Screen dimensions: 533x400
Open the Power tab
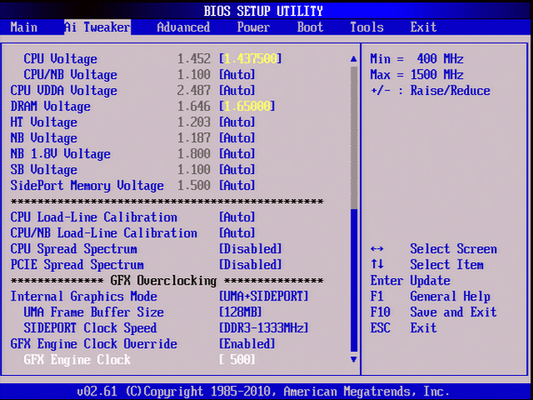coord(254,27)
